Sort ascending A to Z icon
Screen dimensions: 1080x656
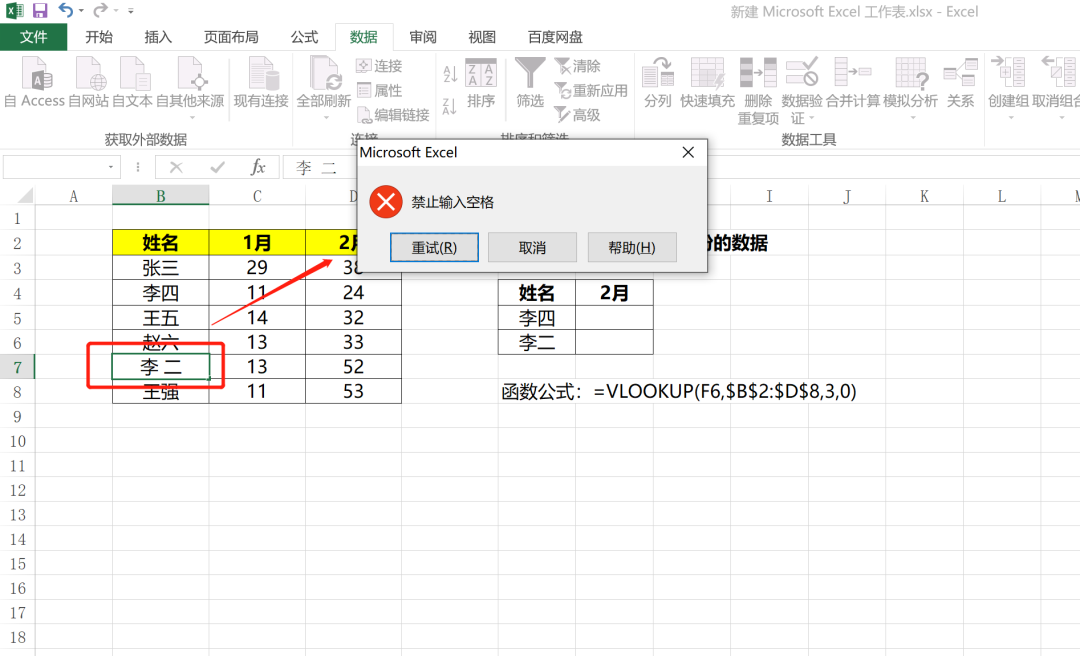pos(450,74)
